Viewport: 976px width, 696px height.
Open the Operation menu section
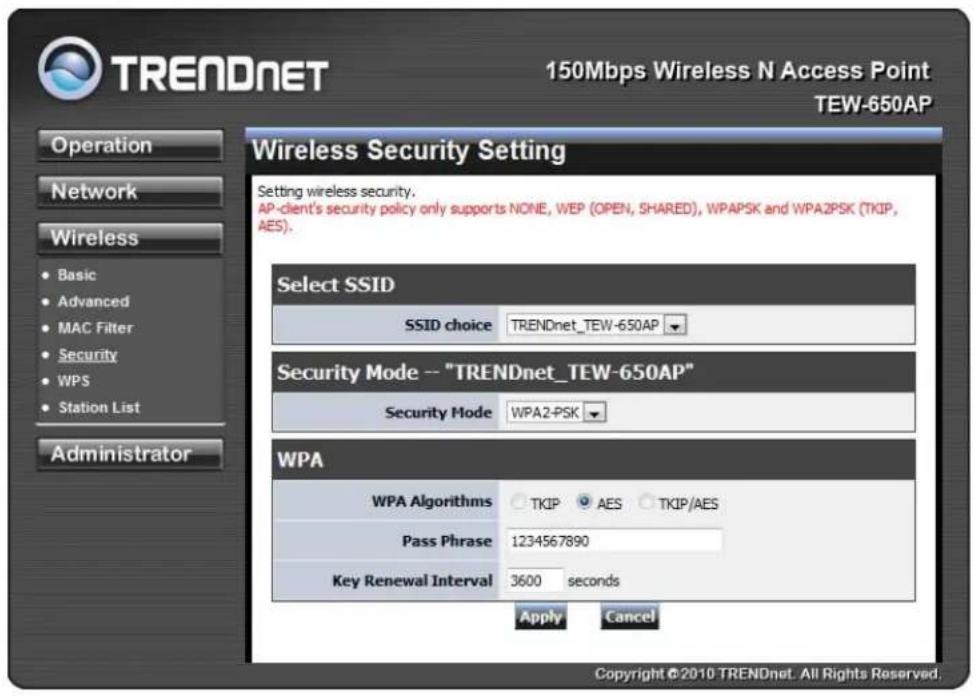tap(130, 146)
